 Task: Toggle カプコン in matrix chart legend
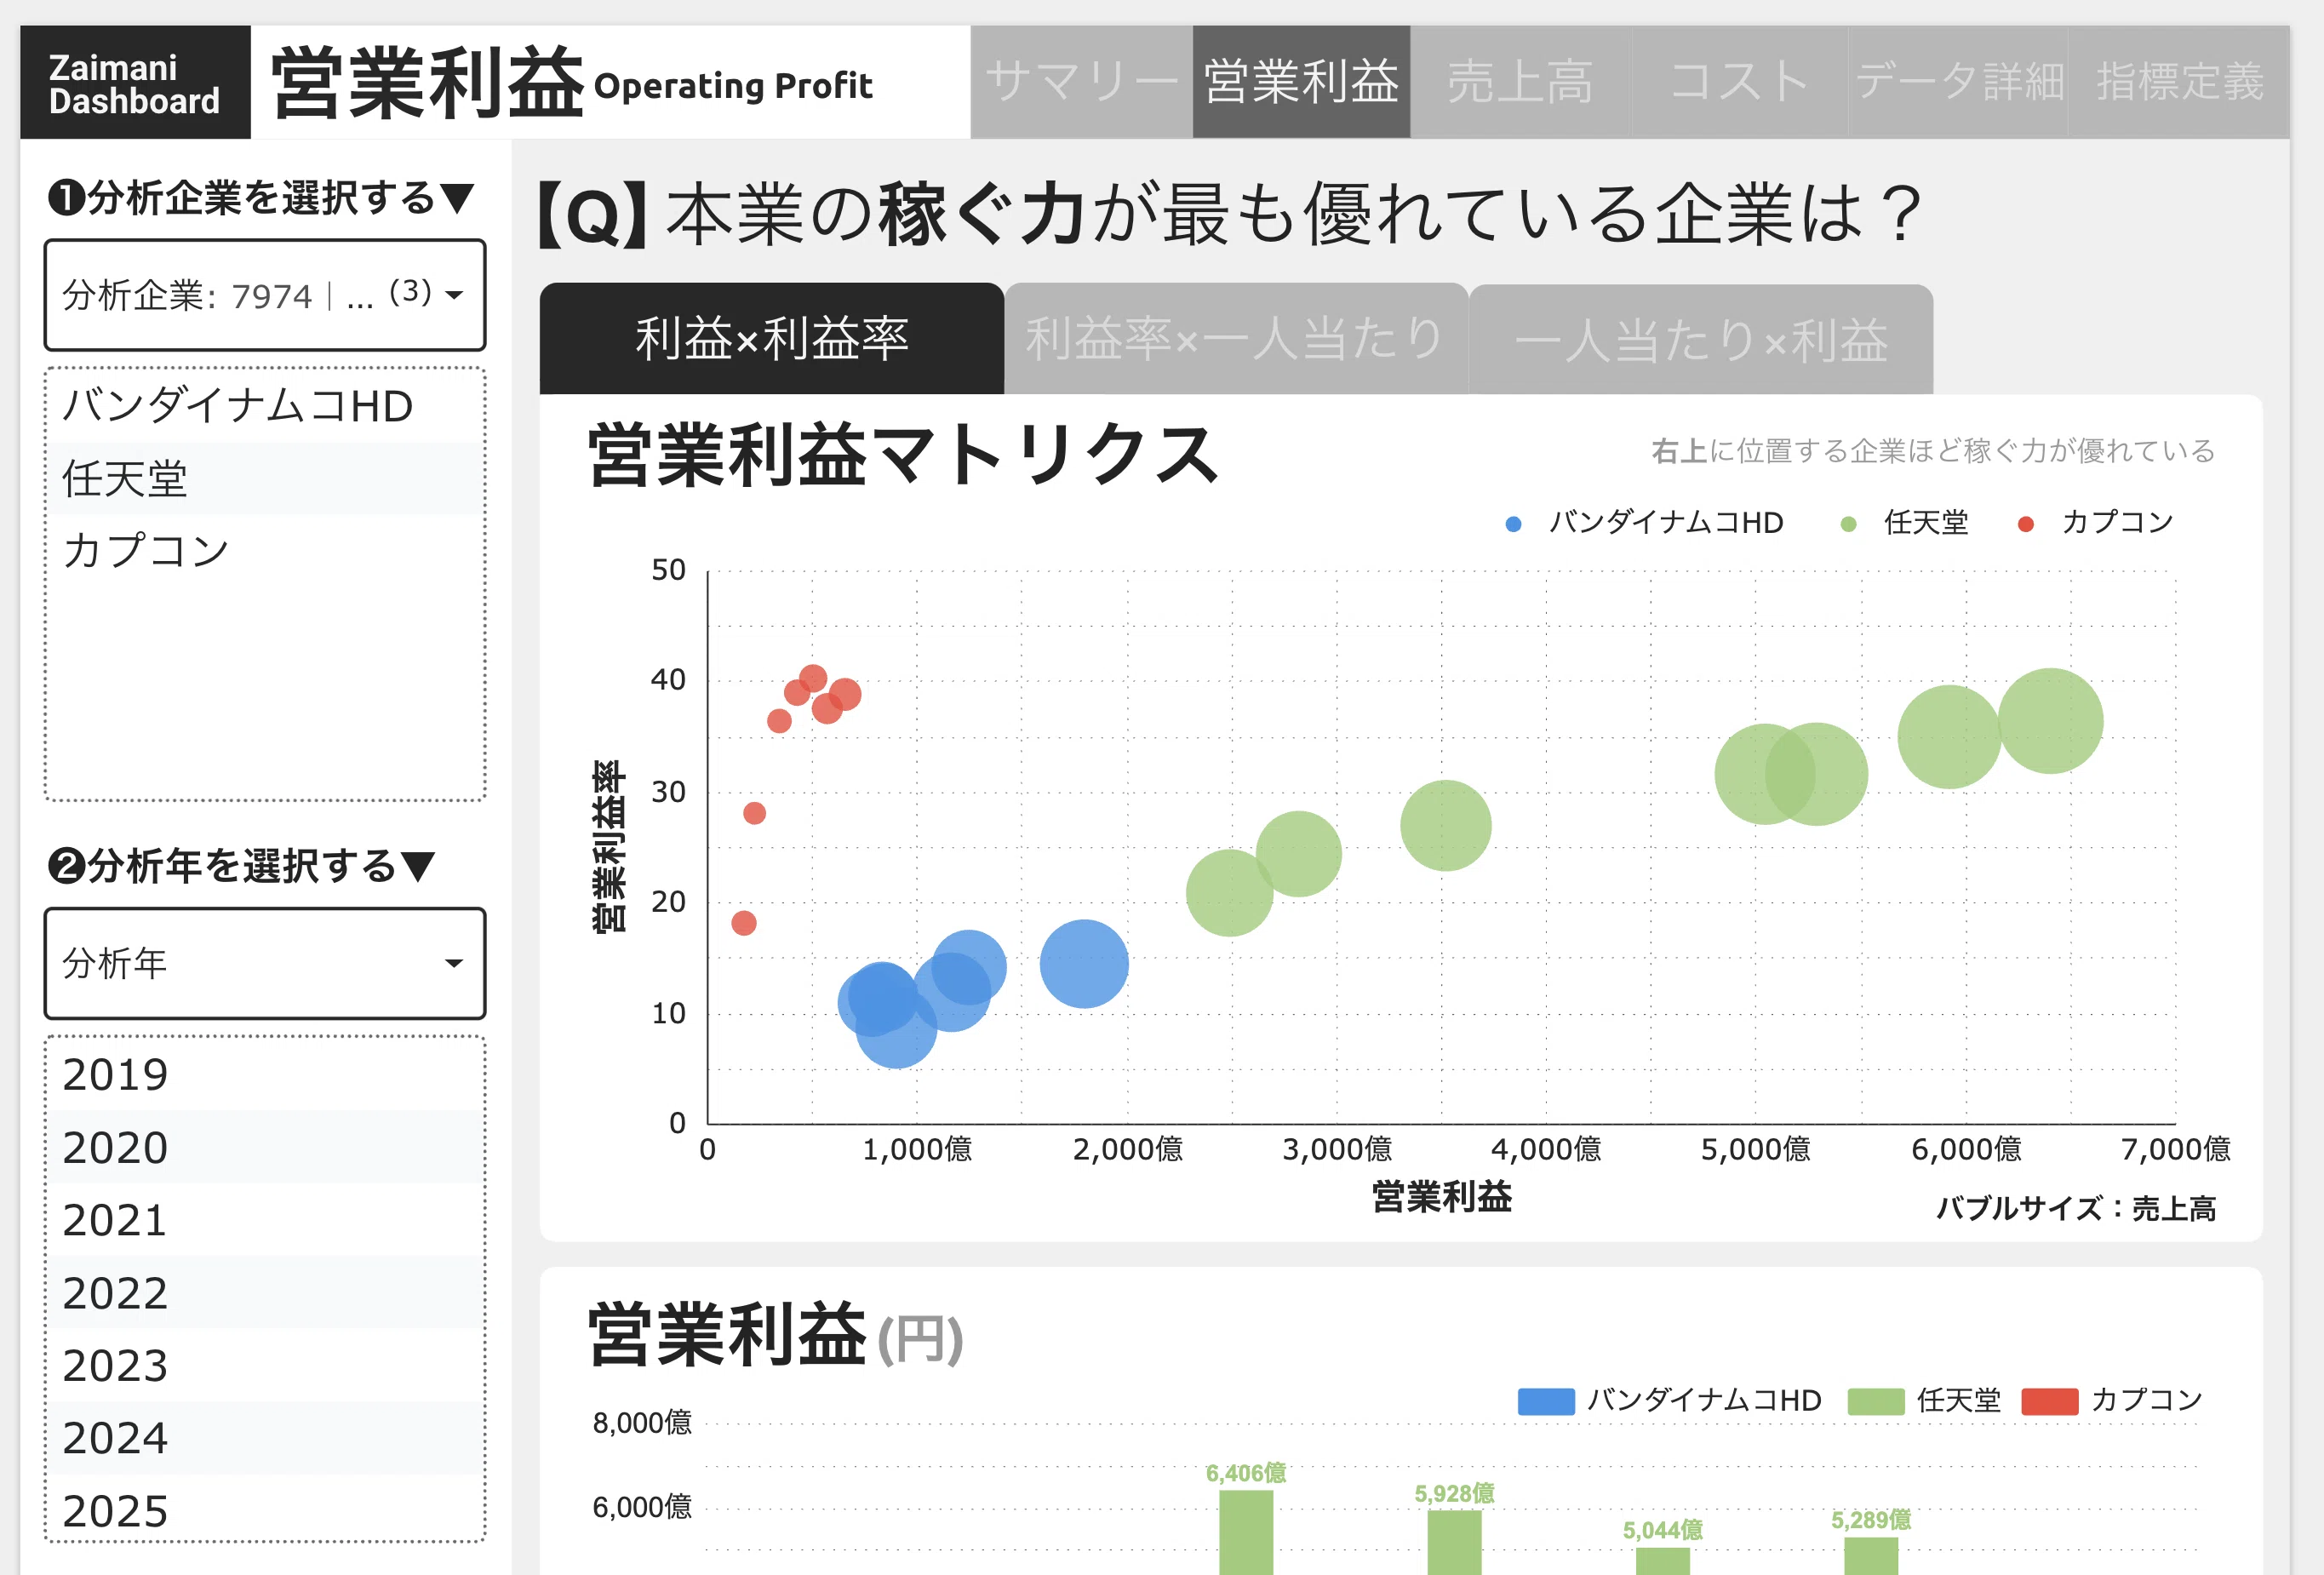pyautogui.click(x=2095, y=523)
